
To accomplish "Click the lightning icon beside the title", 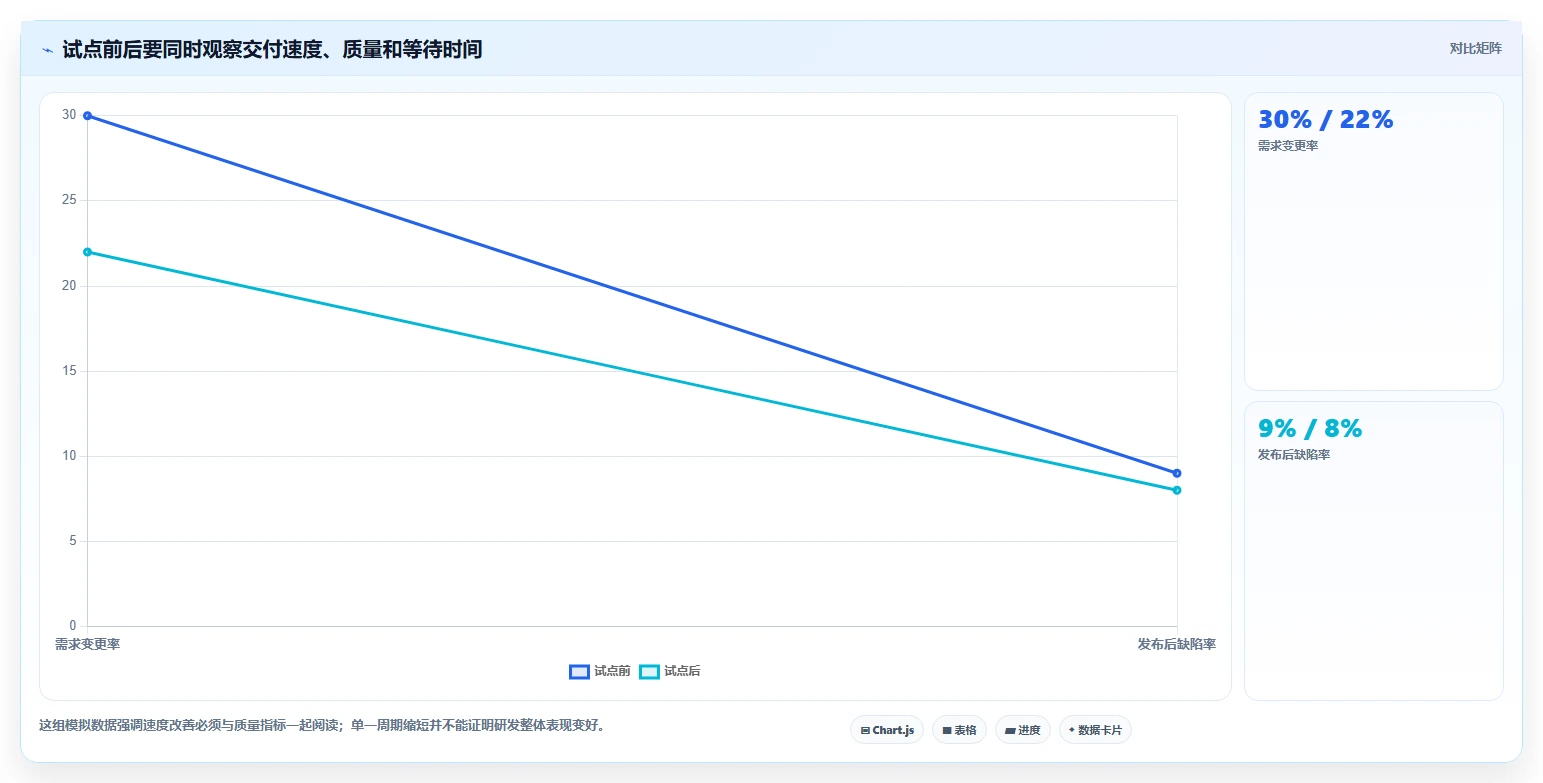I will point(47,49).
